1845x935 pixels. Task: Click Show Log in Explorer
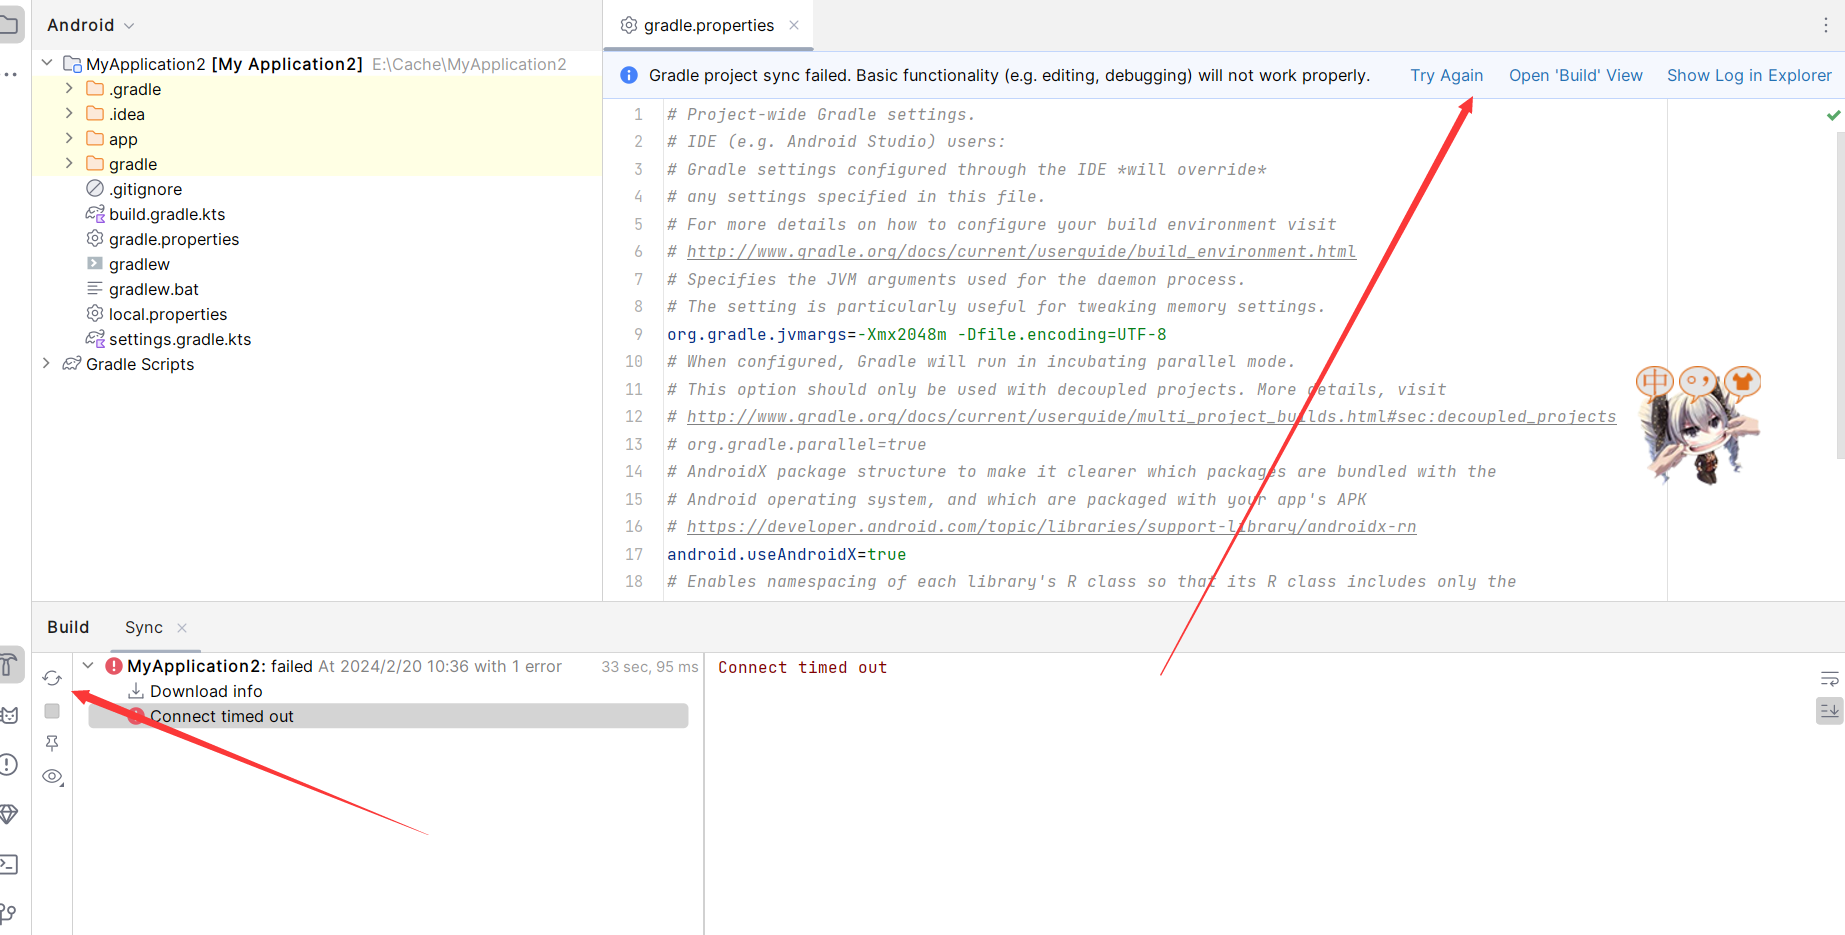point(1749,75)
